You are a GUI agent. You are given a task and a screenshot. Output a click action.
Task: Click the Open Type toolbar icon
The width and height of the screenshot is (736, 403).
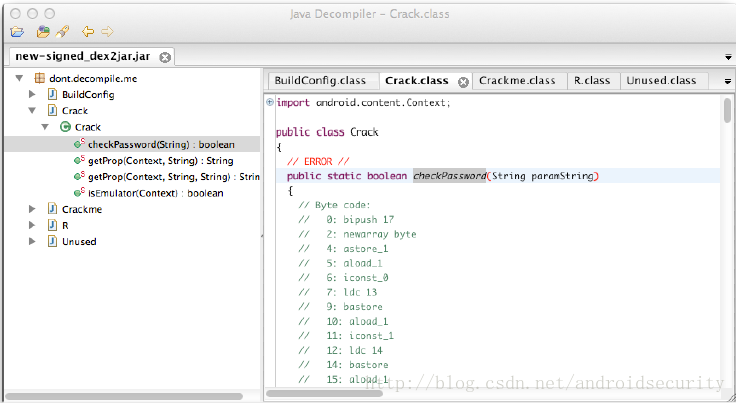point(43,32)
